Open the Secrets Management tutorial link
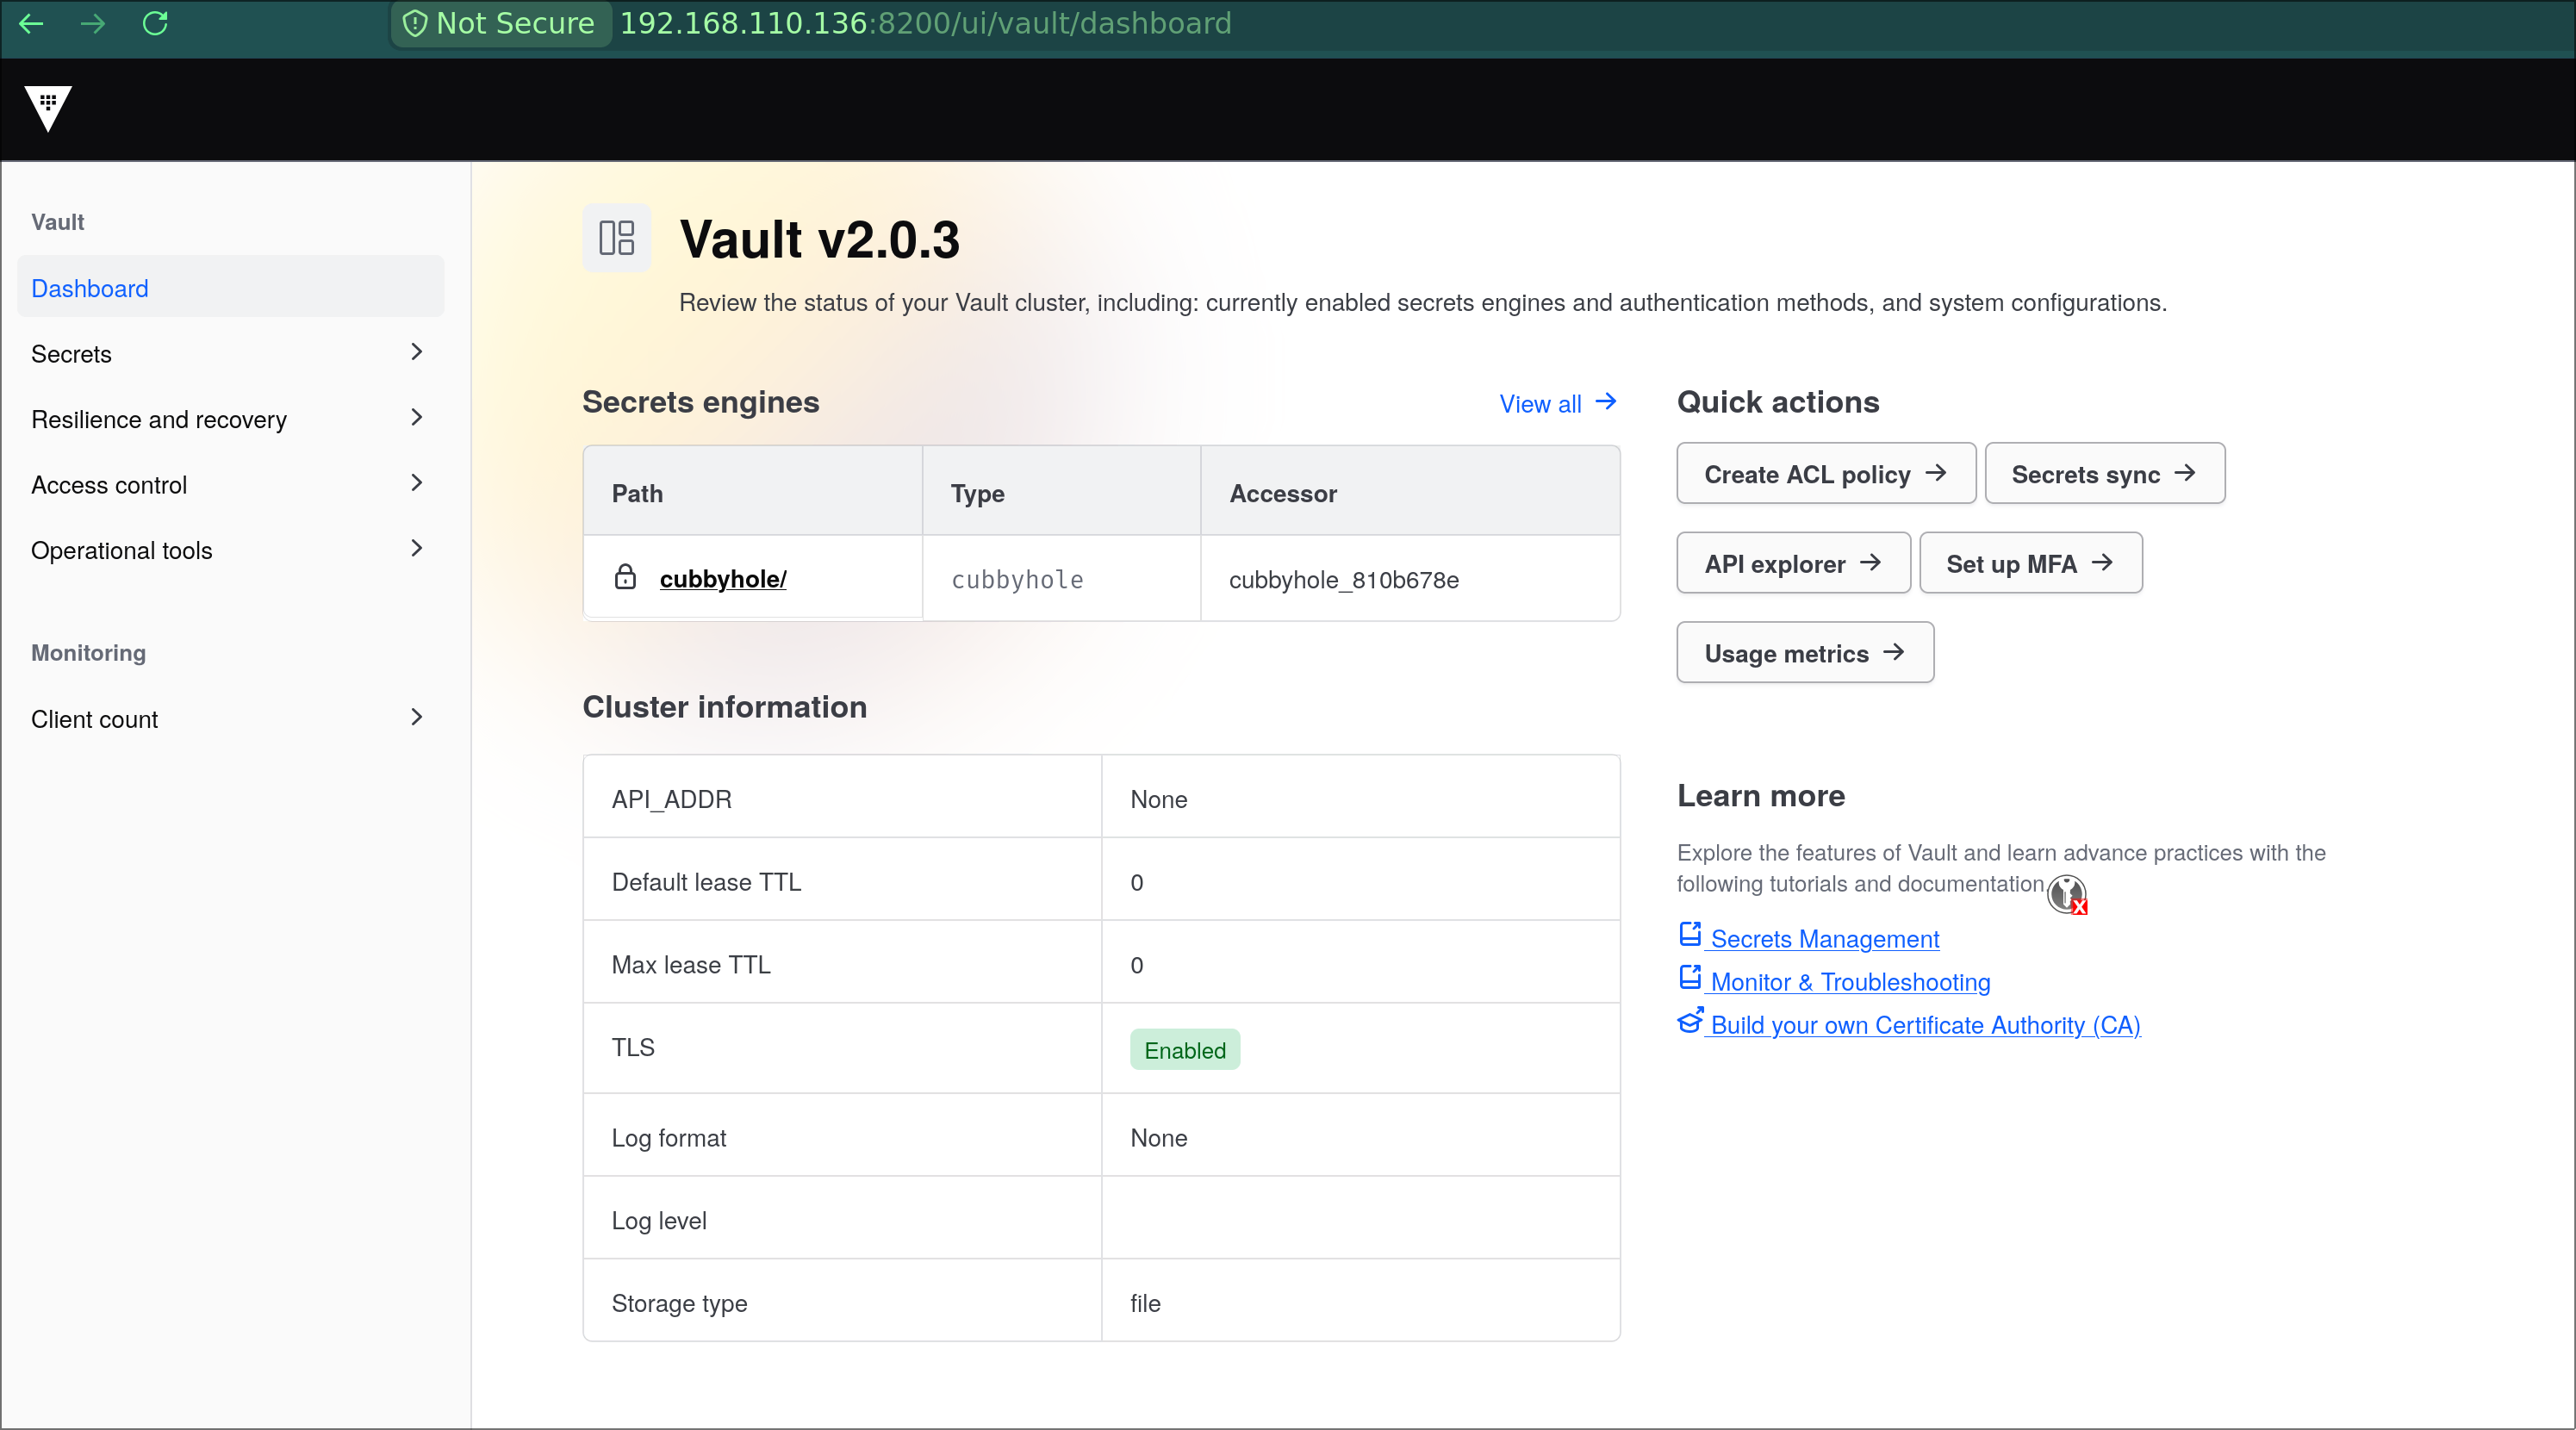Image resolution: width=2576 pixels, height=1430 pixels. tap(1824, 938)
